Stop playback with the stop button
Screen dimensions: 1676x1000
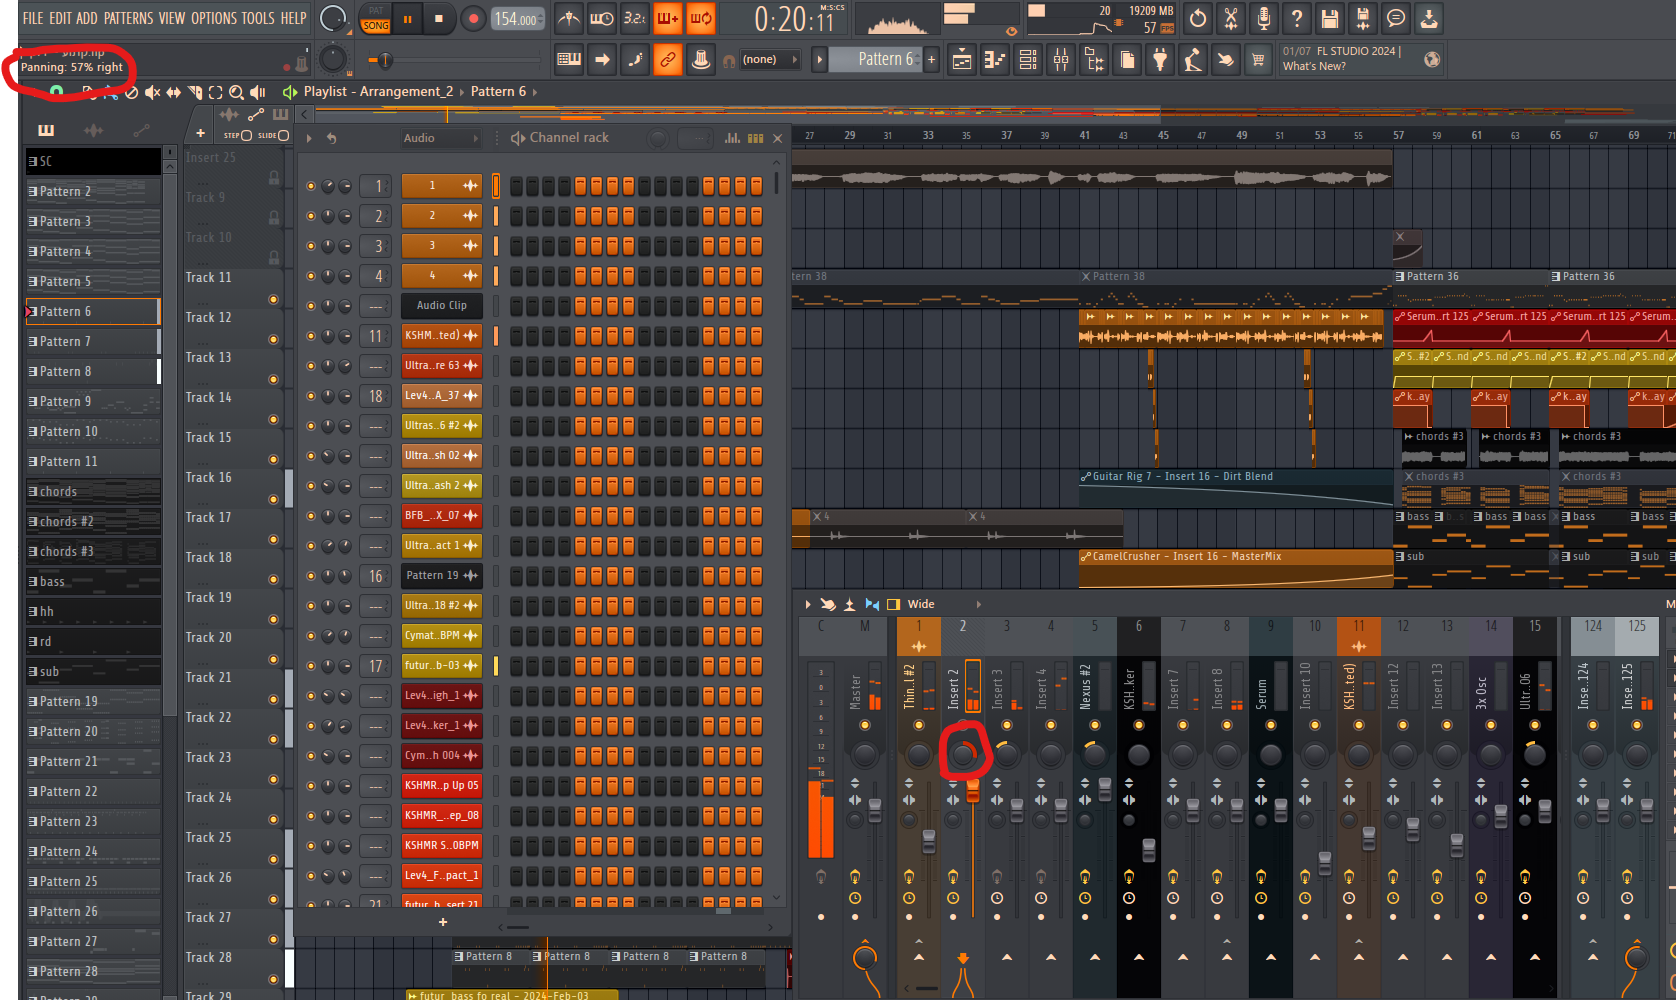[x=439, y=18]
